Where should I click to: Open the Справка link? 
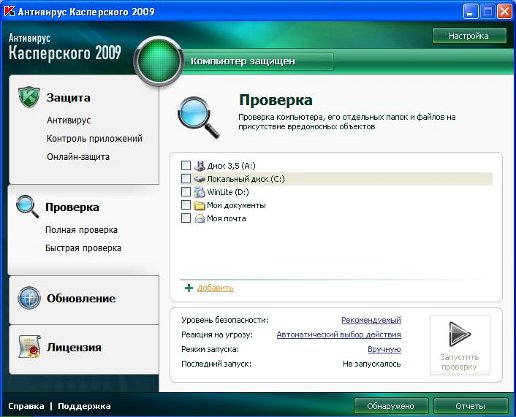tap(26, 406)
